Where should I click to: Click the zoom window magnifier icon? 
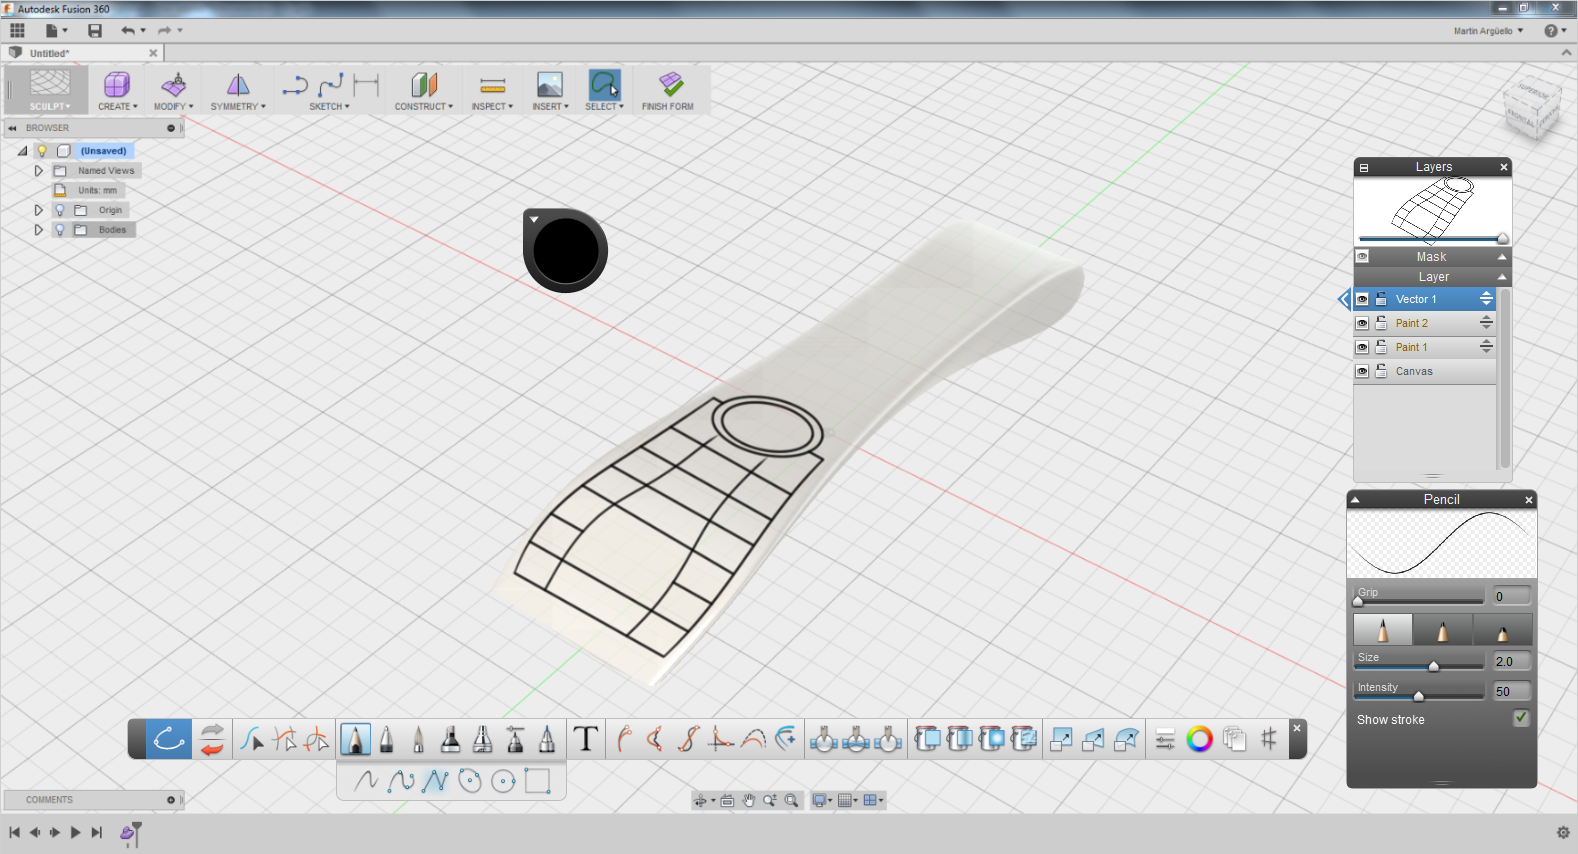pyautogui.click(x=792, y=800)
